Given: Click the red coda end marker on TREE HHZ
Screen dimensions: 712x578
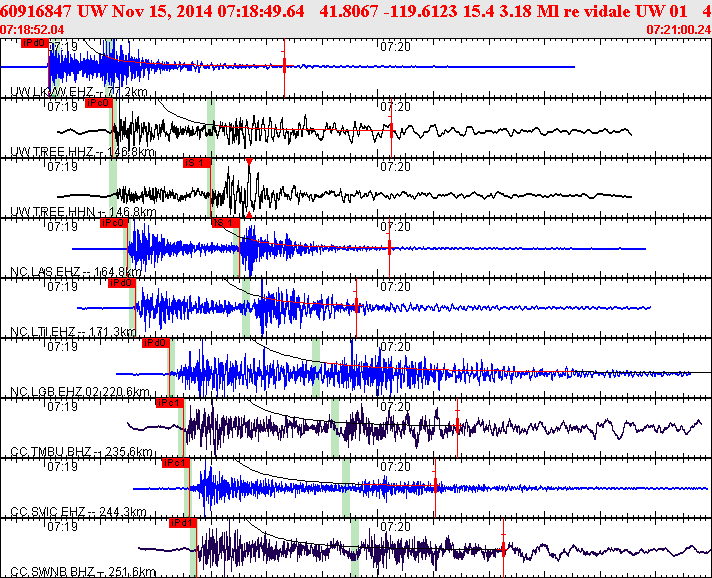Looking at the screenshot, I should 391,131.
